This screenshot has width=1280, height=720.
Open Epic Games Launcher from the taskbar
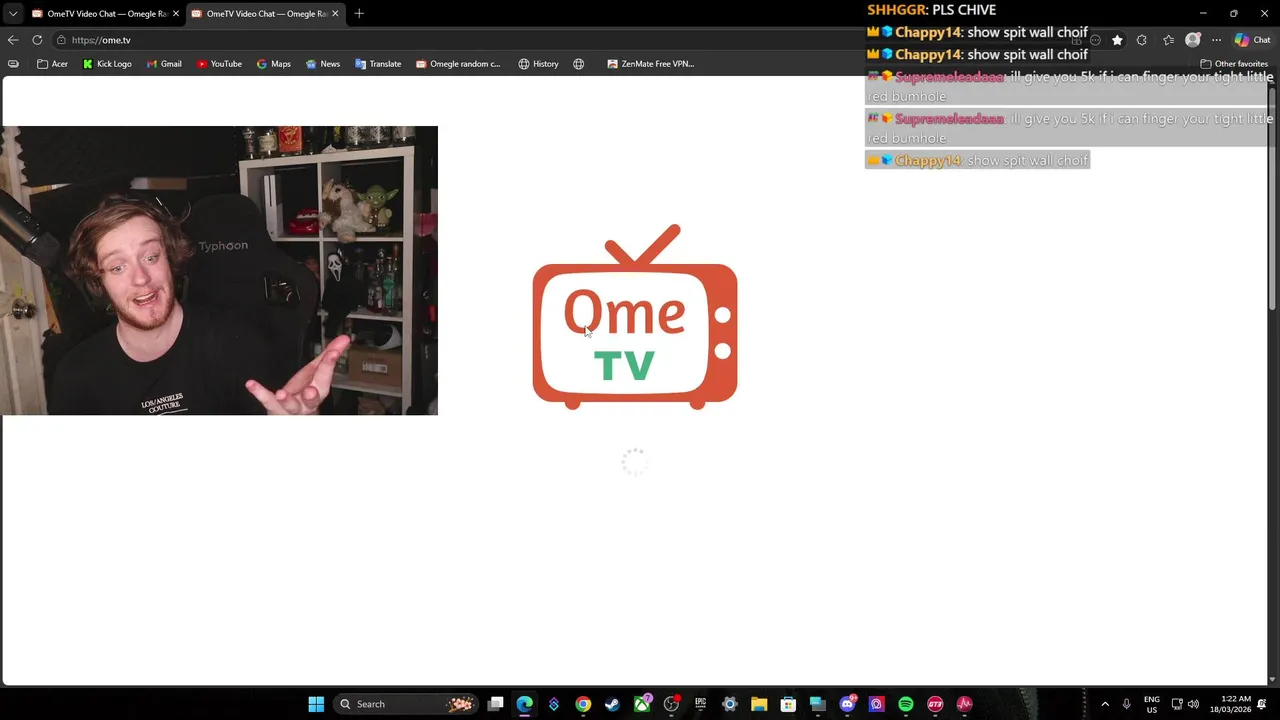700,704
